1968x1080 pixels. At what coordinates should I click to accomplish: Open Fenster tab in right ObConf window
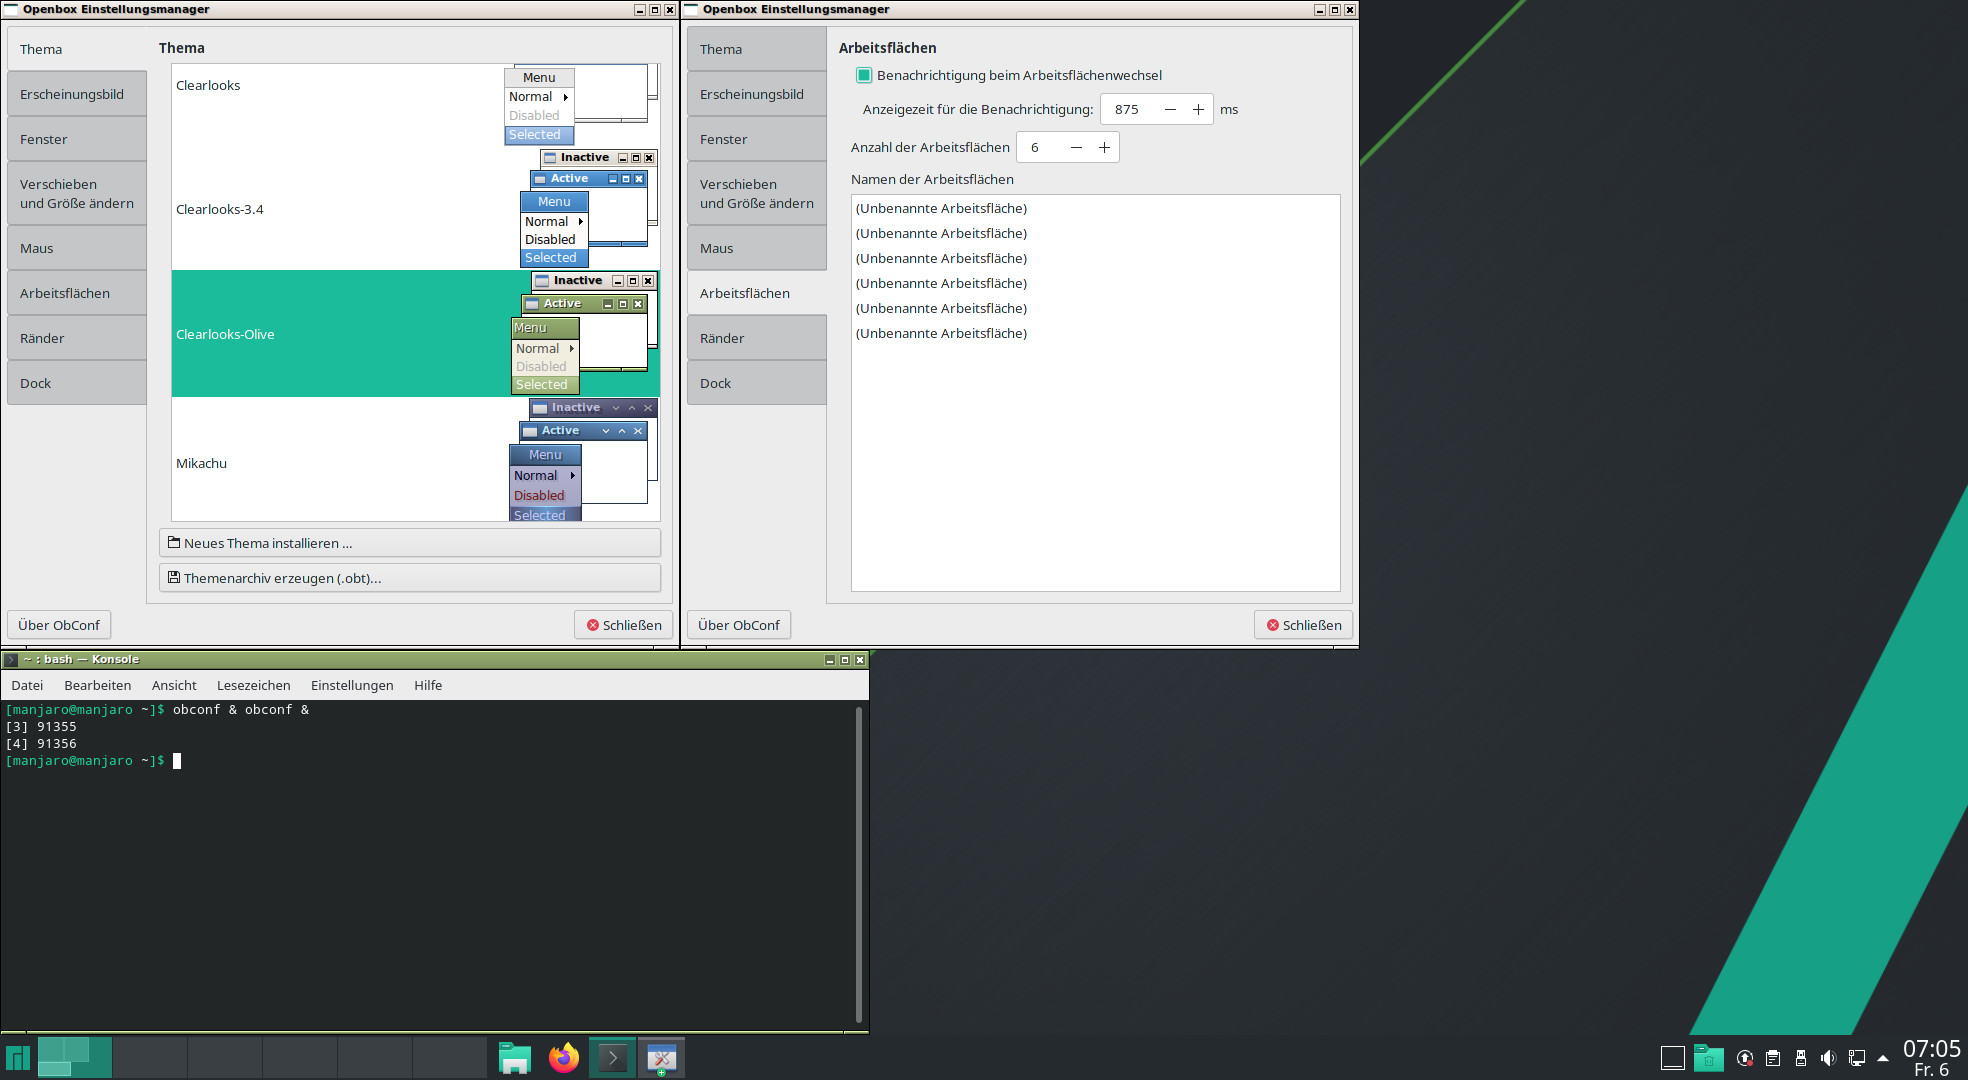point(757,139)
